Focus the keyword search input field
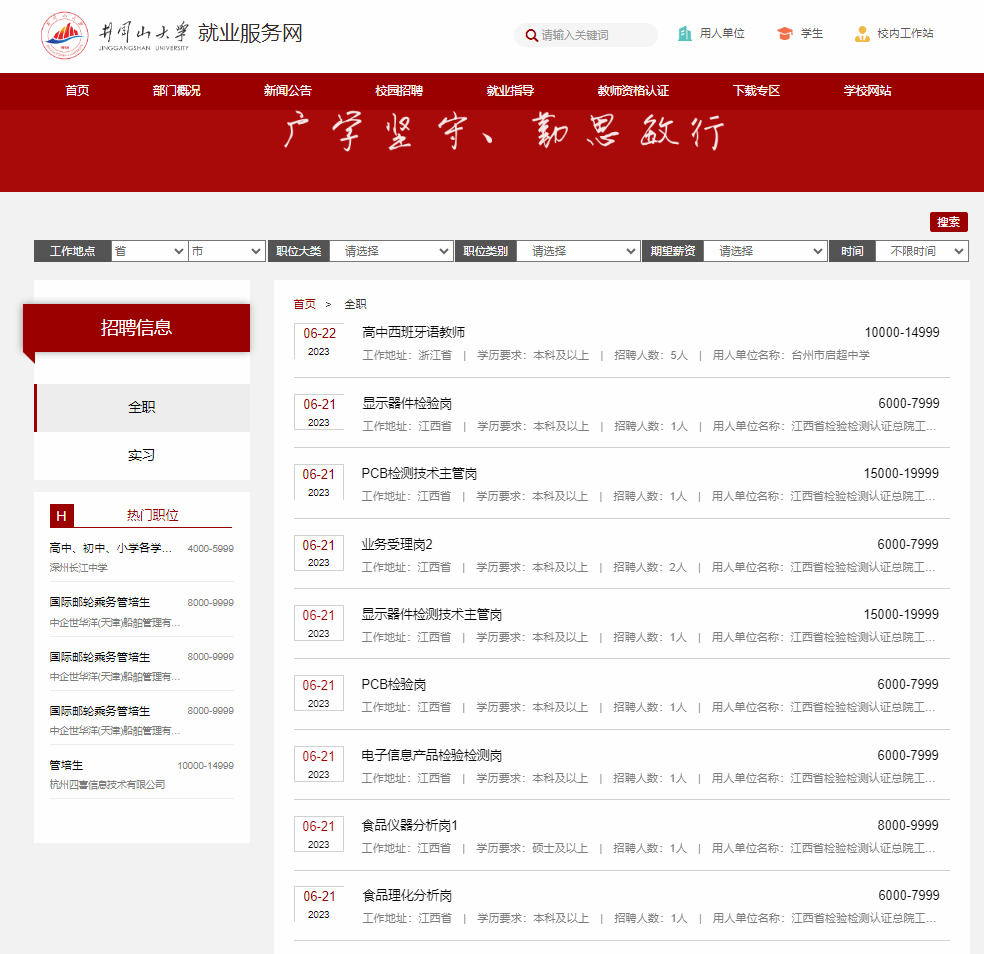Screen dimensions: 984x954 coord(595,36)
